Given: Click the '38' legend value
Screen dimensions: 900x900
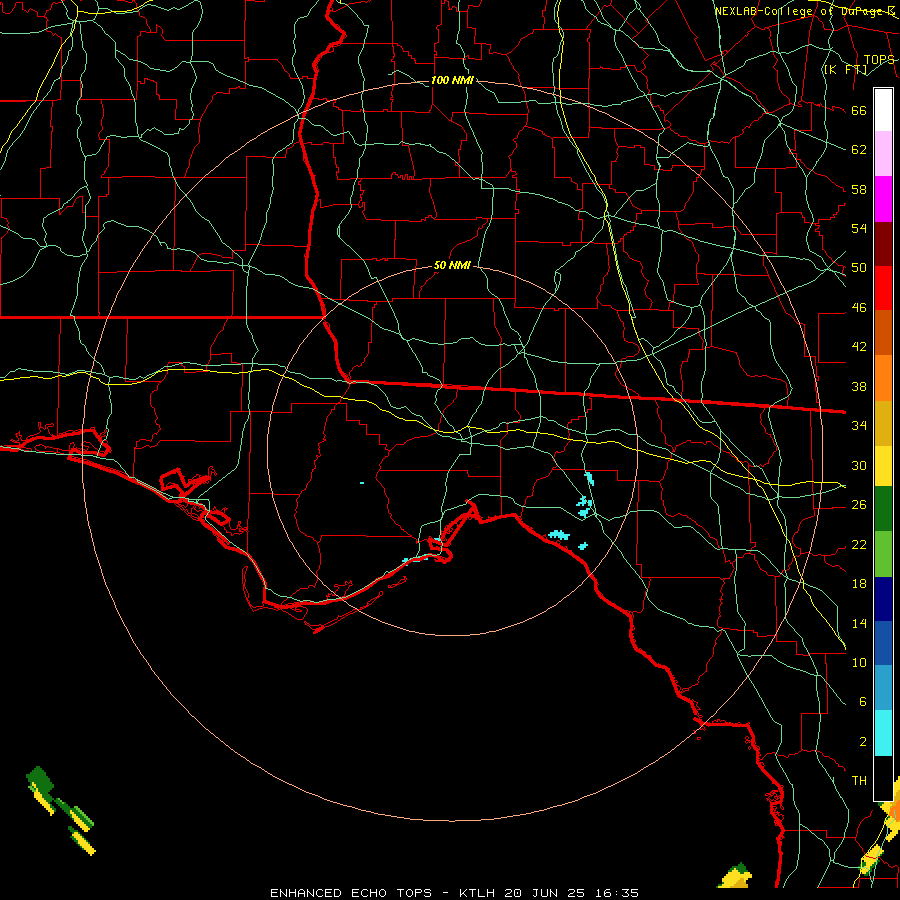Looking at the screenshot, I should click(859, 387).
